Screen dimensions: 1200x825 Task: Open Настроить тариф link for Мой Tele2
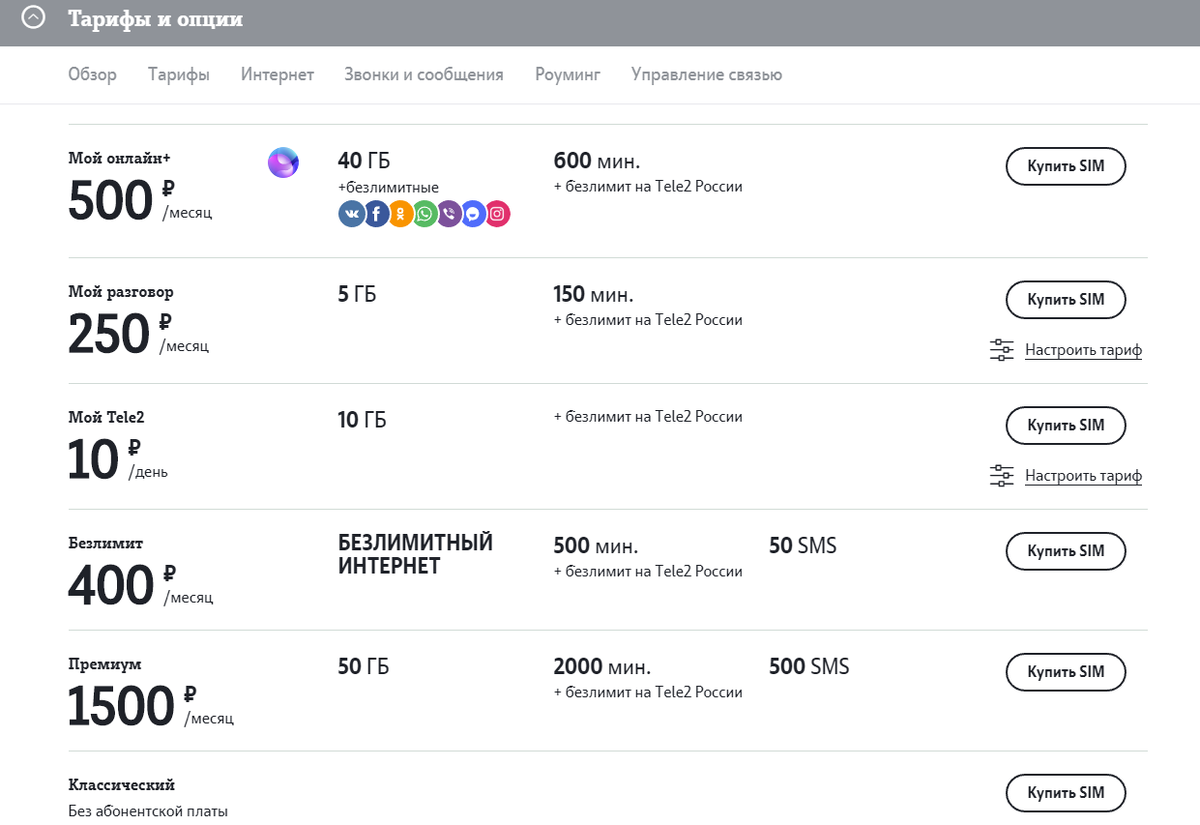[x=1083, y=476]
